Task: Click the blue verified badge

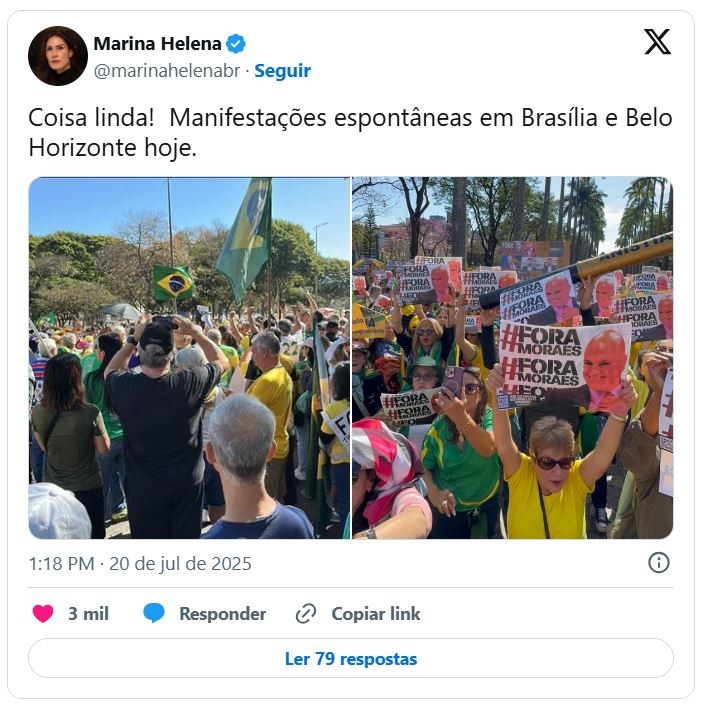Action: (x=236, y=44)
